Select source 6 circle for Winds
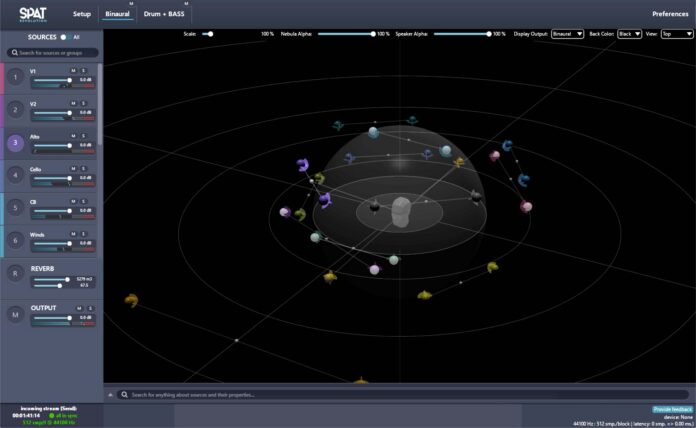The image size is (696, 428). pyautogui.click(x=16, y=241)
